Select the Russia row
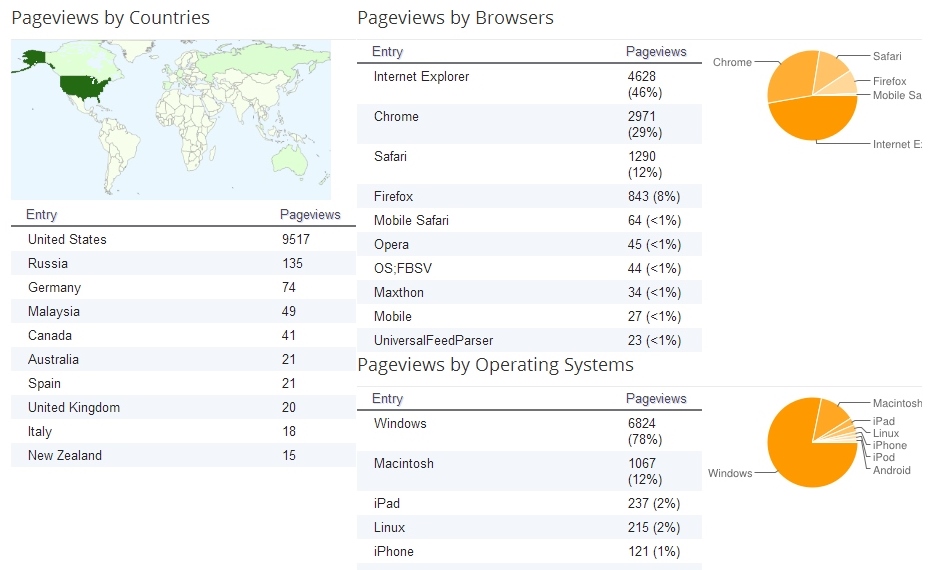 coord(183,263)
